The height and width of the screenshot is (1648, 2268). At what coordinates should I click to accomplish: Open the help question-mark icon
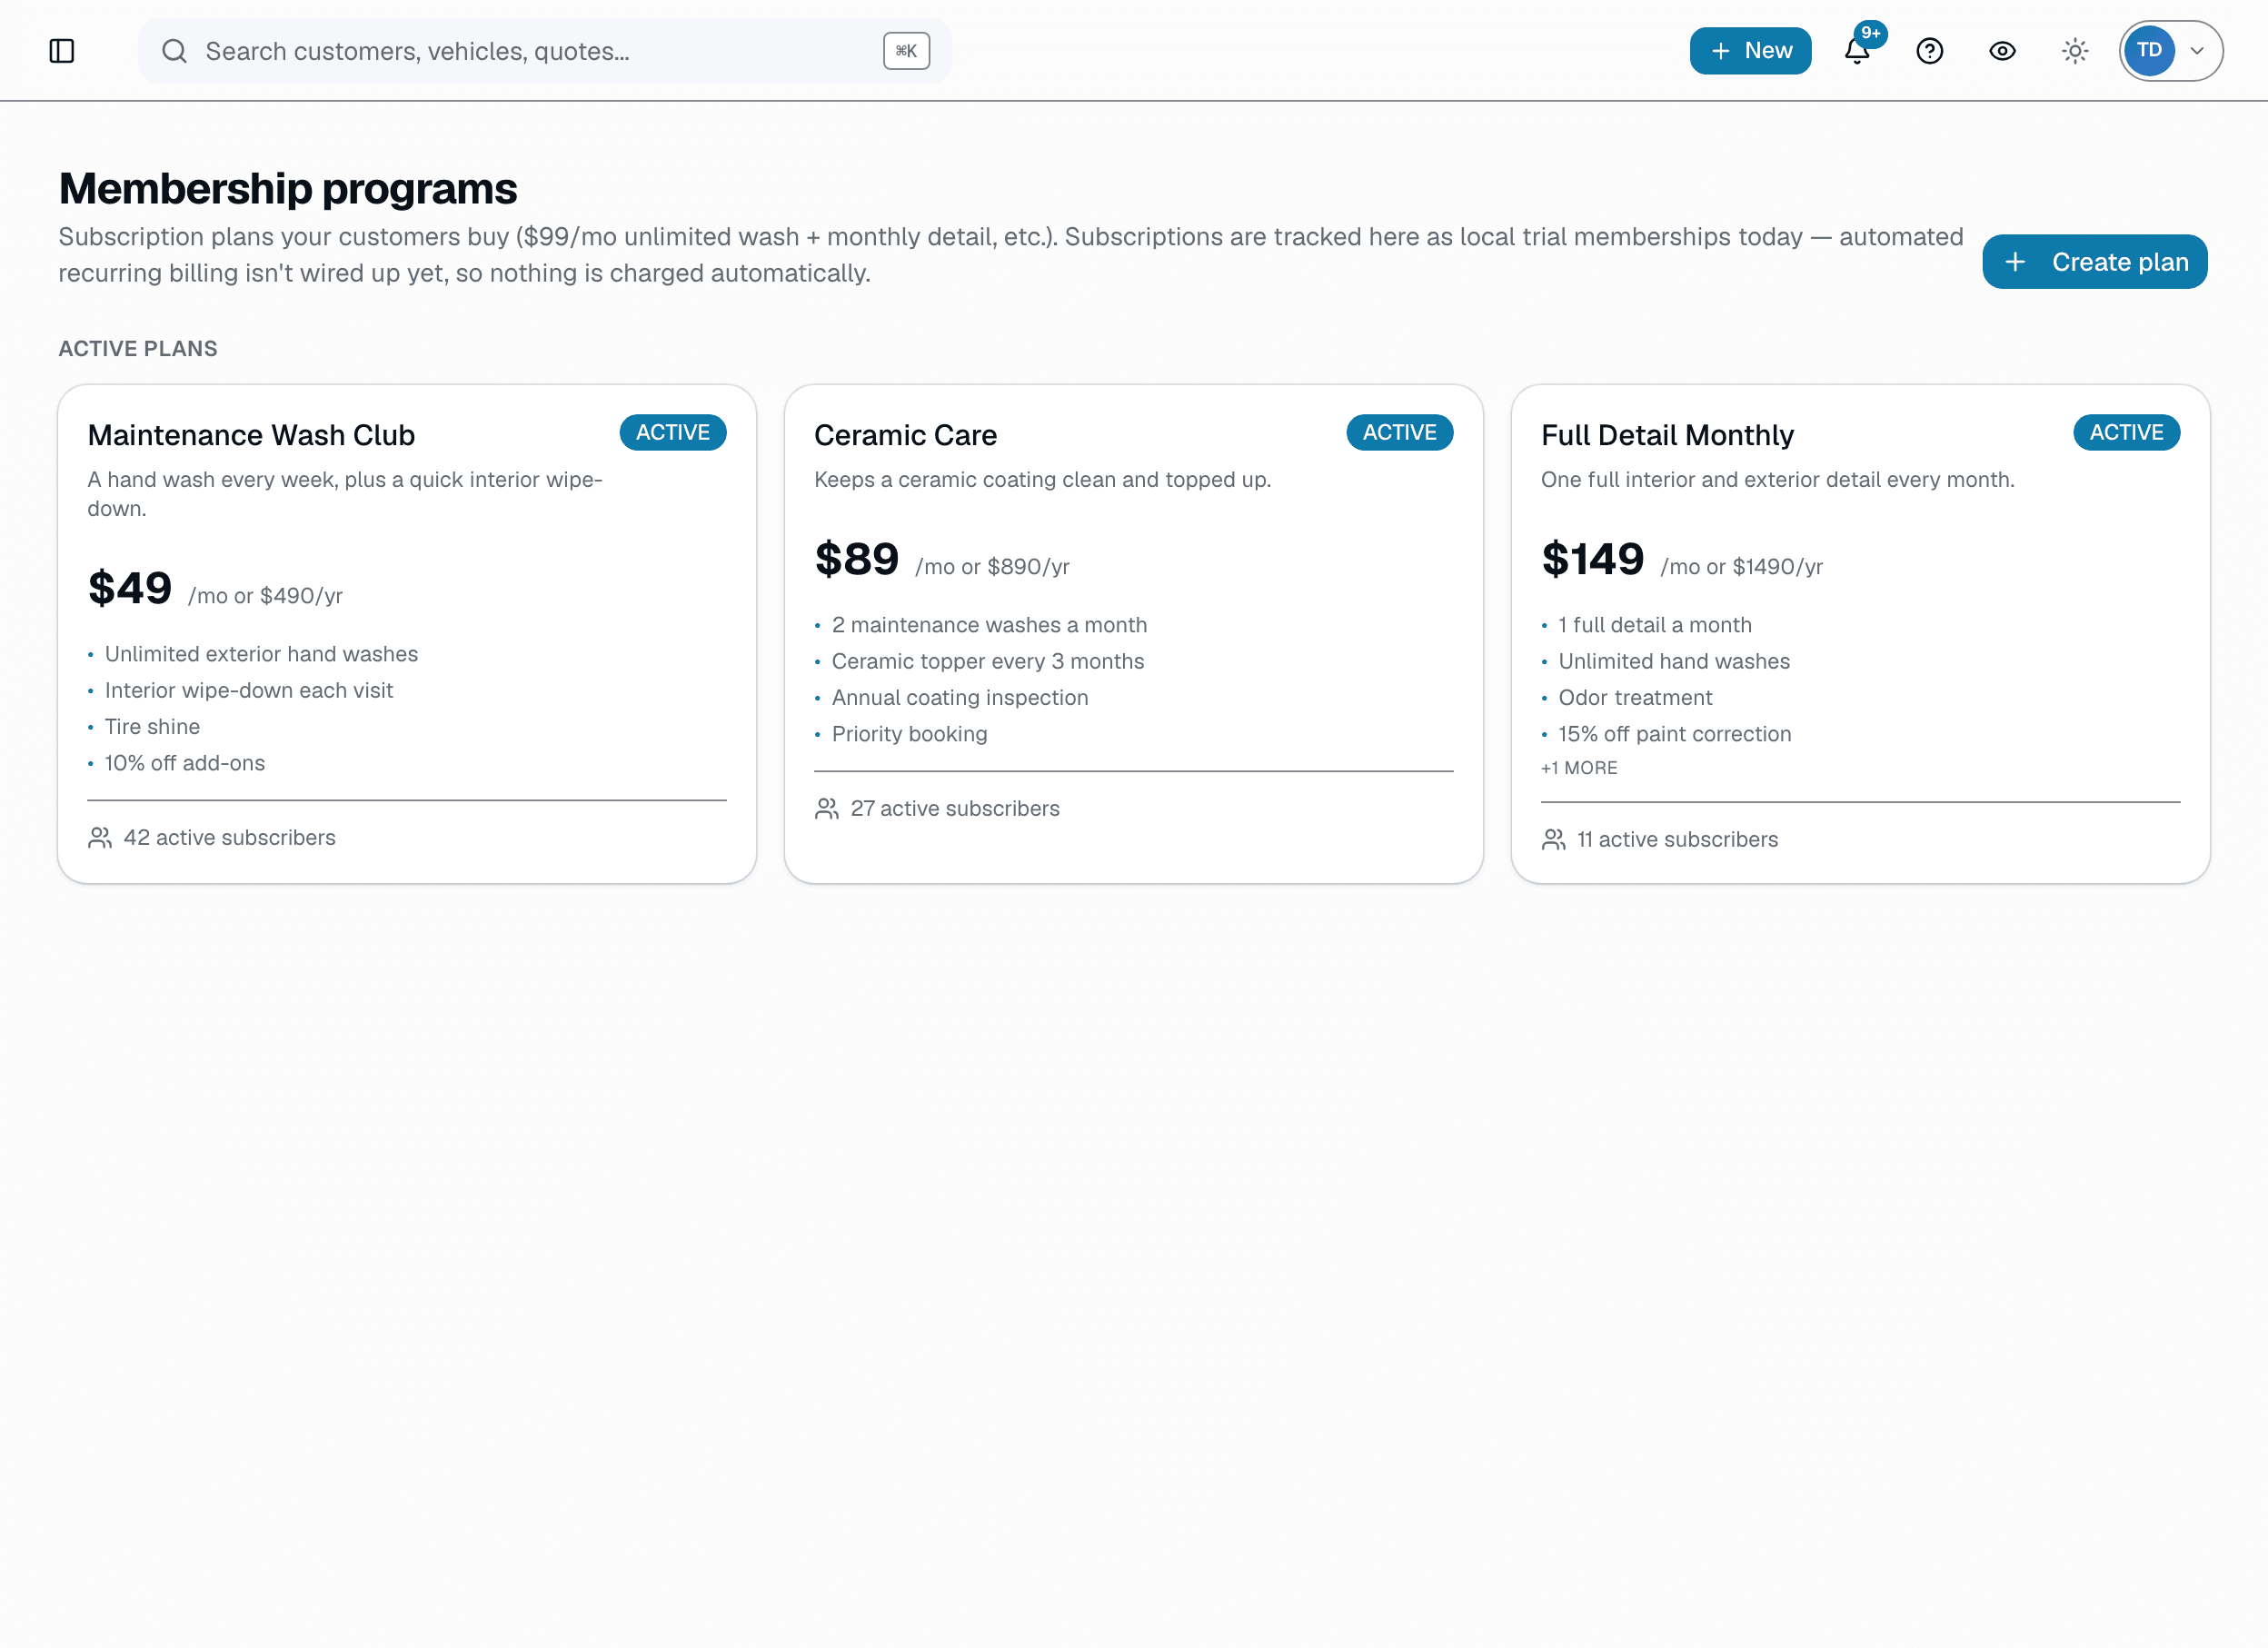click(x=1930, y=51)
